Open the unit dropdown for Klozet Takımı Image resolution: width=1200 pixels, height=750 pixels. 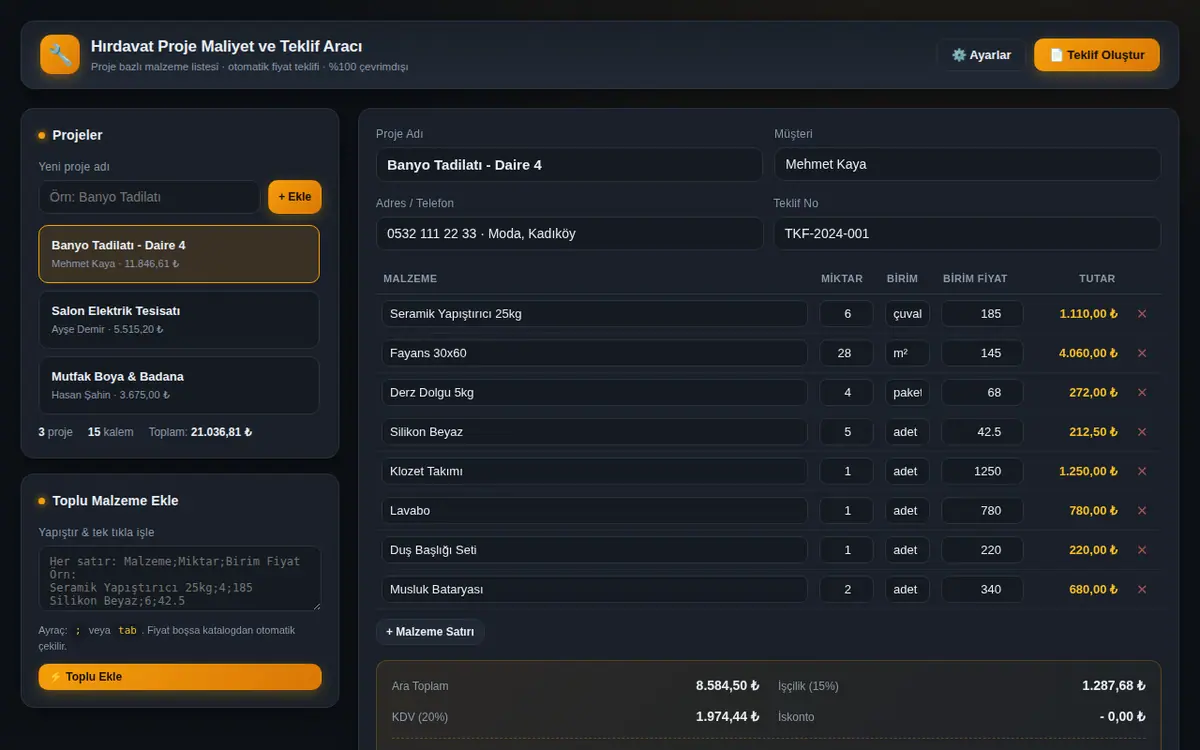907,471
